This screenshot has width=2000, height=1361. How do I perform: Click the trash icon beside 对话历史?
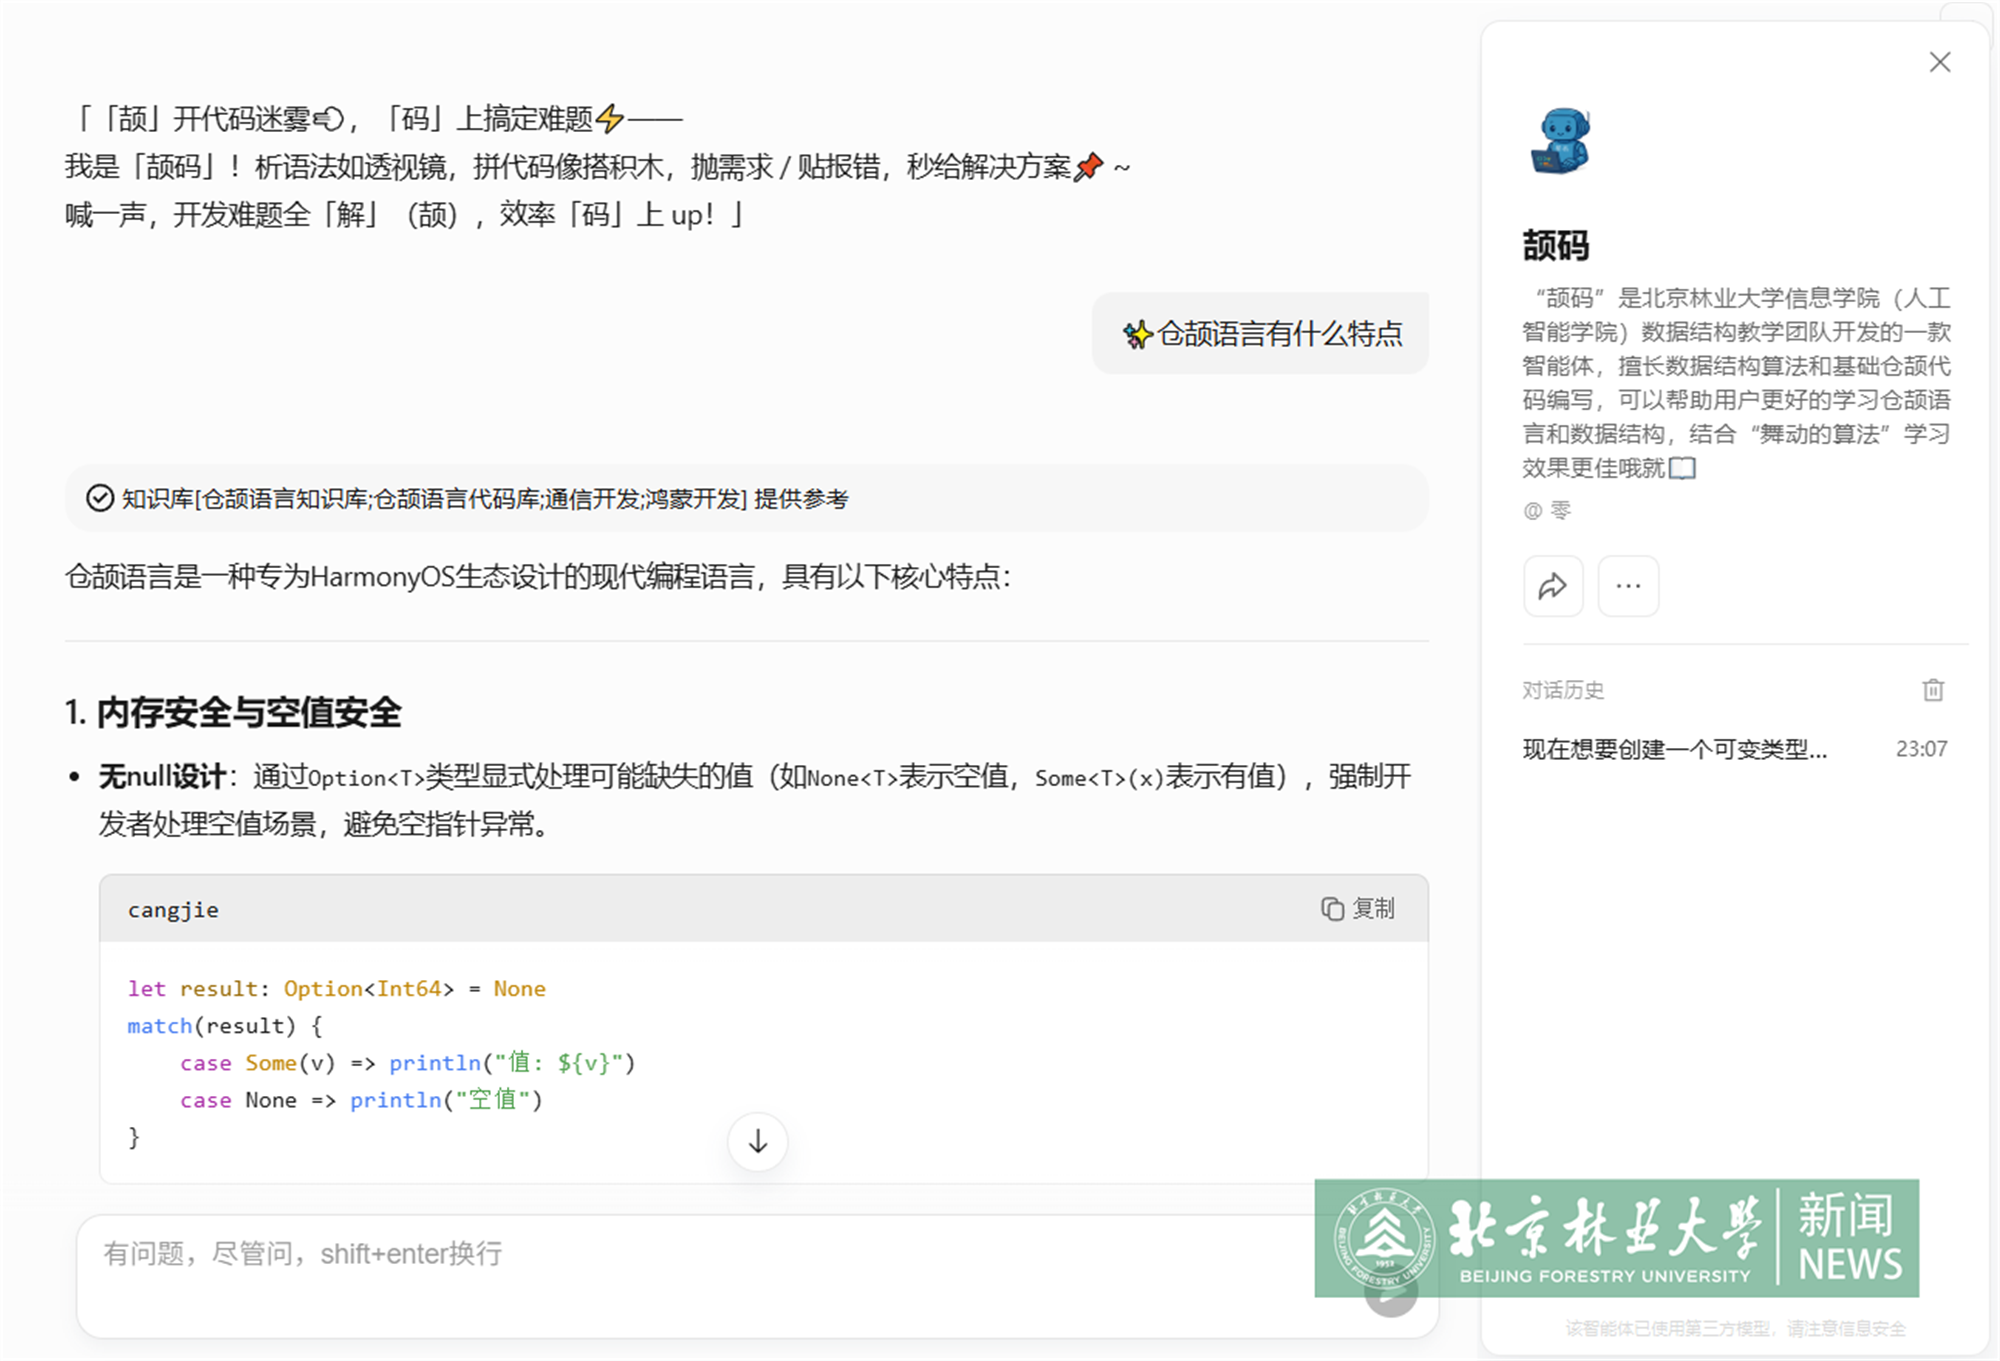(x=1932, y=690)
